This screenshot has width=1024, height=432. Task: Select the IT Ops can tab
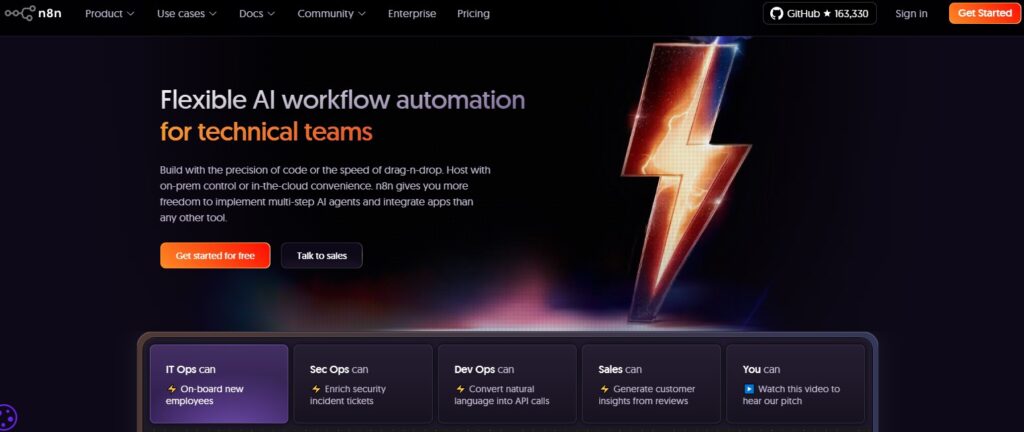219,384
